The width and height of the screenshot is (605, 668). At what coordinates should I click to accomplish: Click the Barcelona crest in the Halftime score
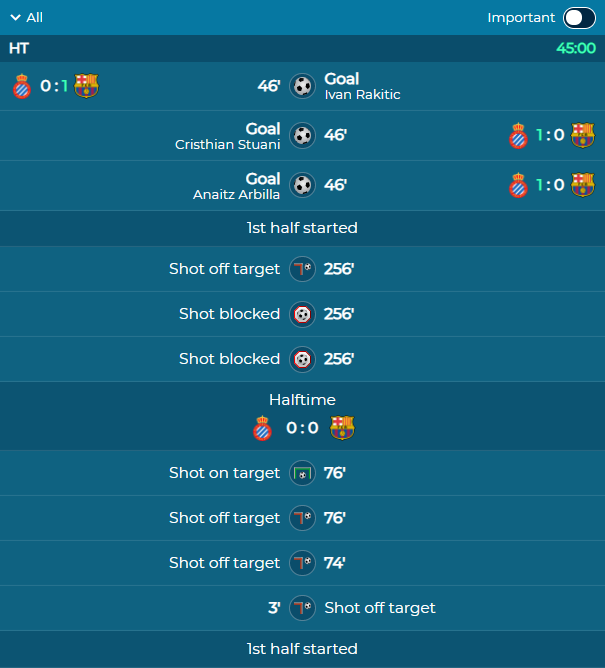click(342, 428)
